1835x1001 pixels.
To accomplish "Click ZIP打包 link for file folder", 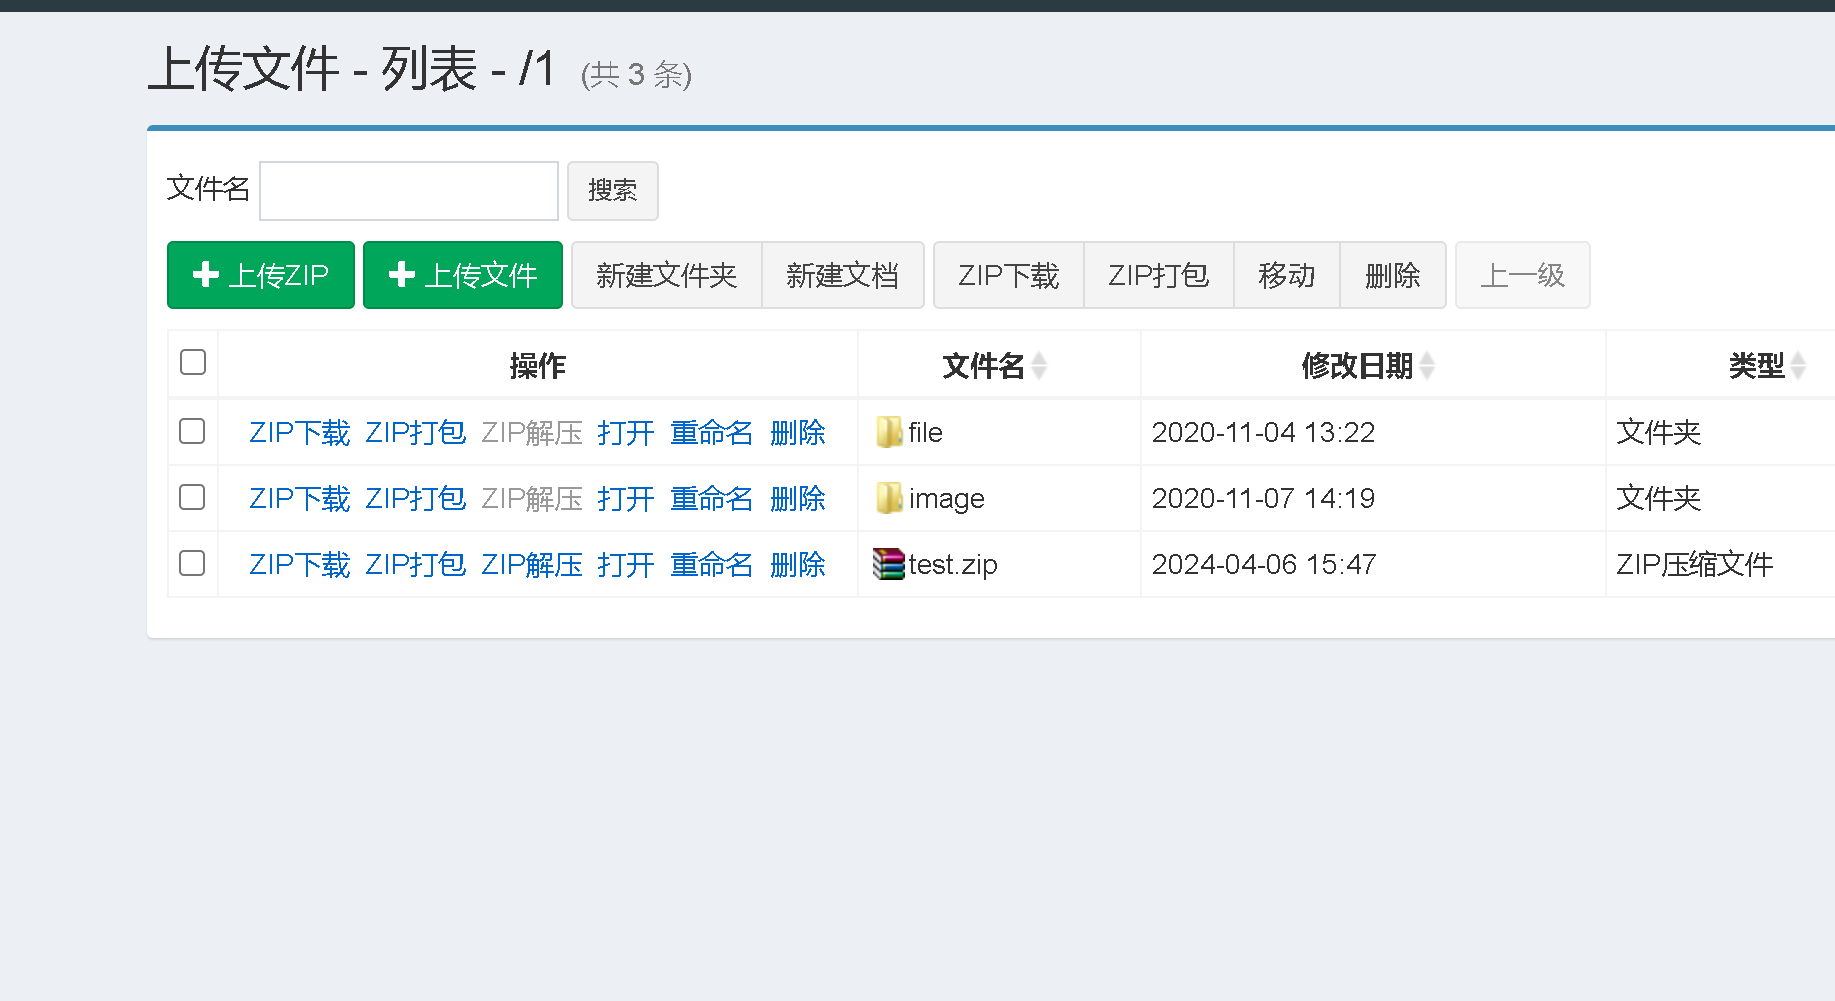I will coord(416,432).
